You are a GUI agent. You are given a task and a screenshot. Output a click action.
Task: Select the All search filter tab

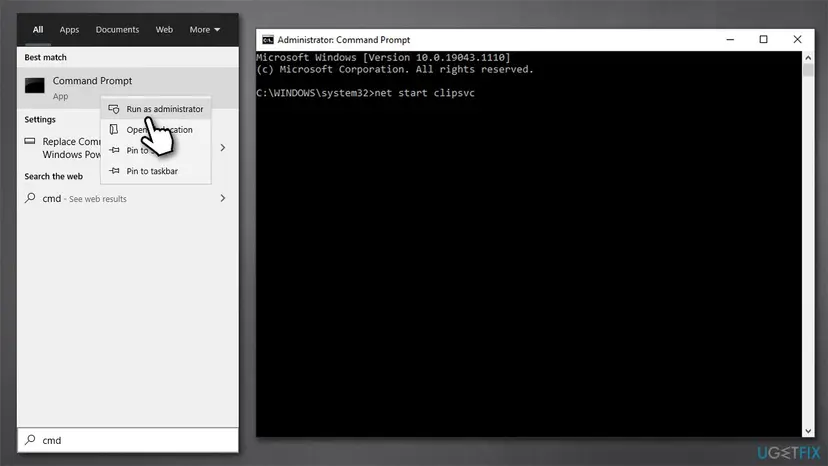point(38,30)
